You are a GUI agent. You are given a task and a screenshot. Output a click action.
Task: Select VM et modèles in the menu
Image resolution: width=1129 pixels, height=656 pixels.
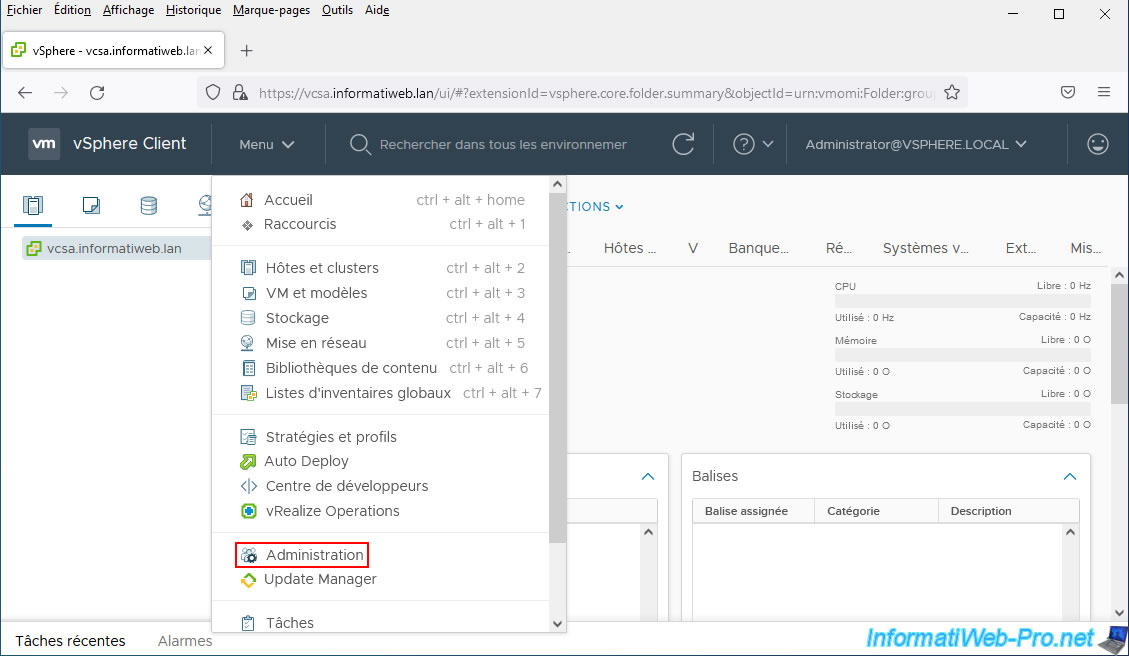pos(316,293)
